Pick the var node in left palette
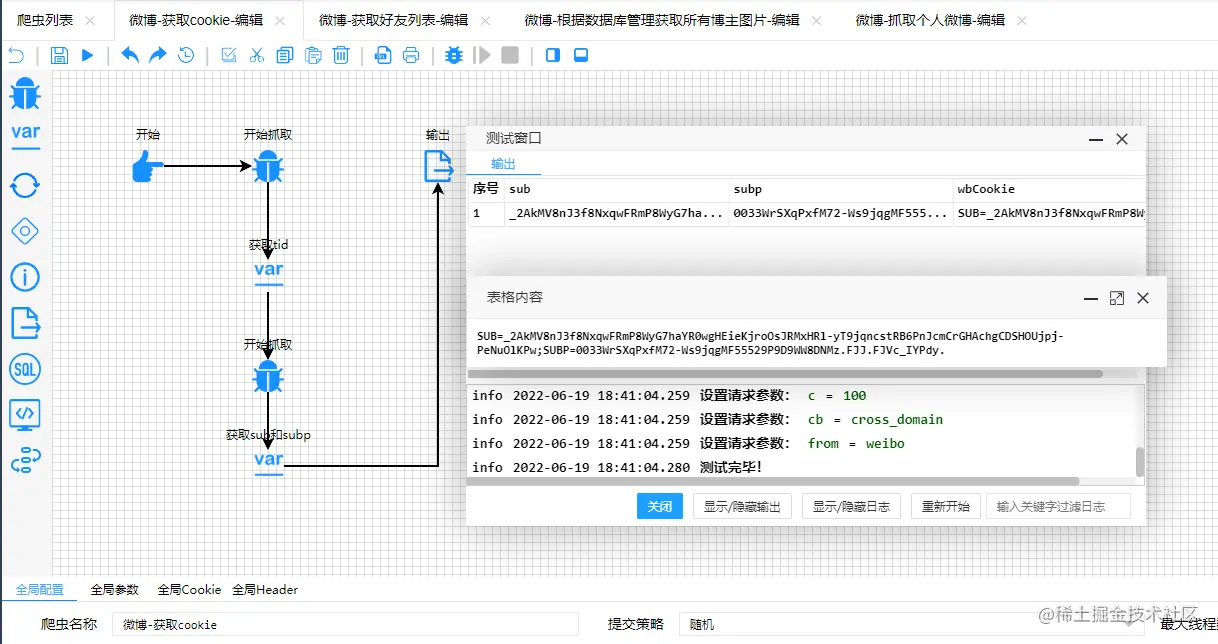The image size is (1218, 644). coord(25,135)
